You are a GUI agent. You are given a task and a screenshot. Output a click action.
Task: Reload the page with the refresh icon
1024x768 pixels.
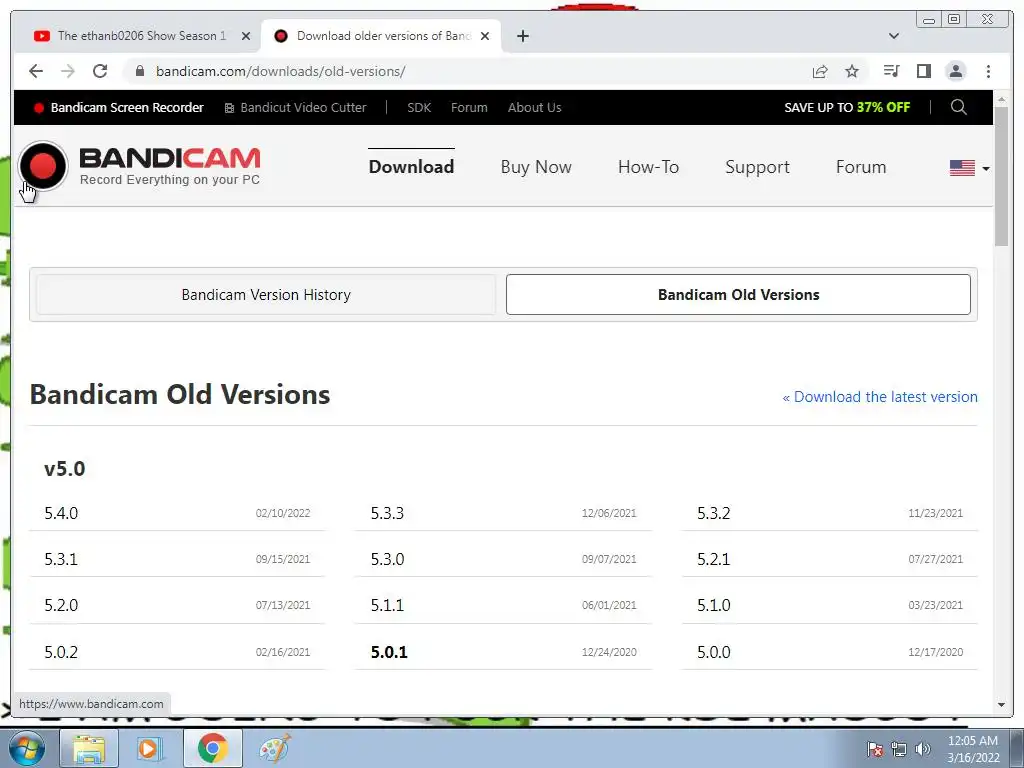[x=100, y=71]
